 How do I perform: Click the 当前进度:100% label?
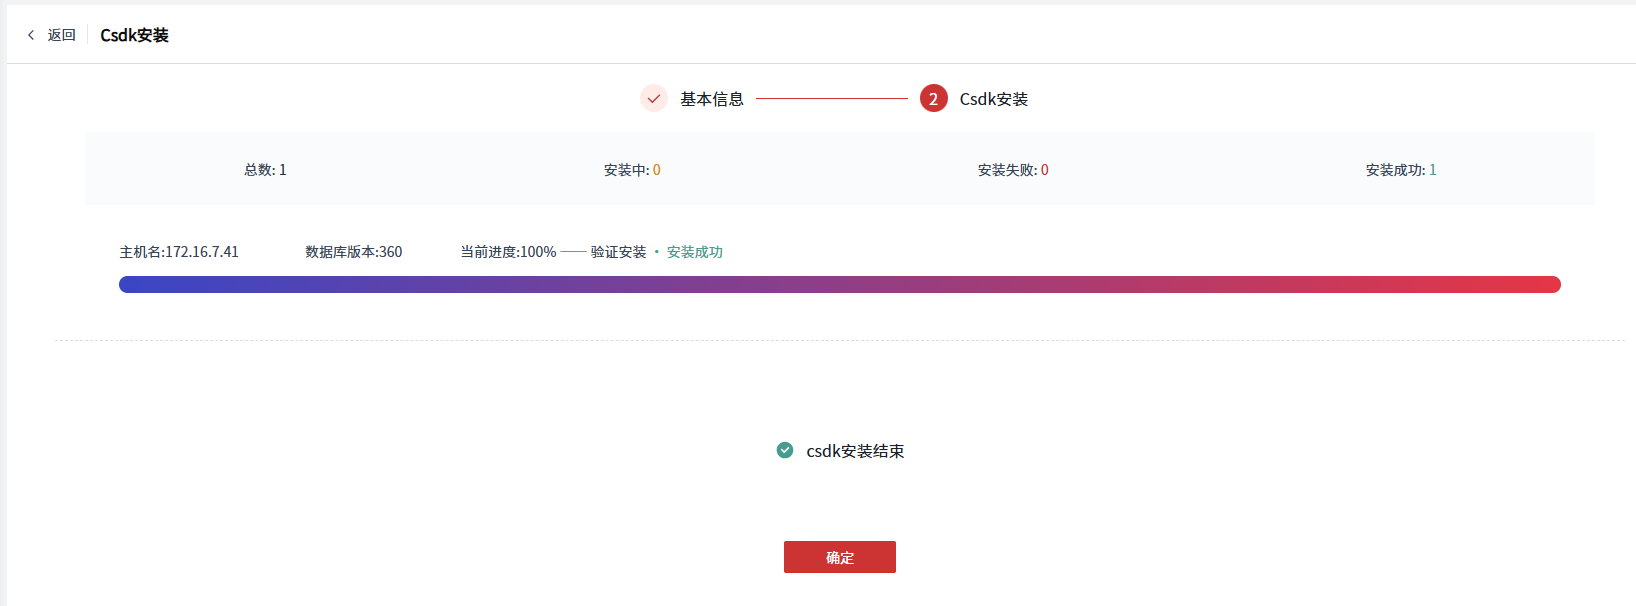tap(508, 252)
